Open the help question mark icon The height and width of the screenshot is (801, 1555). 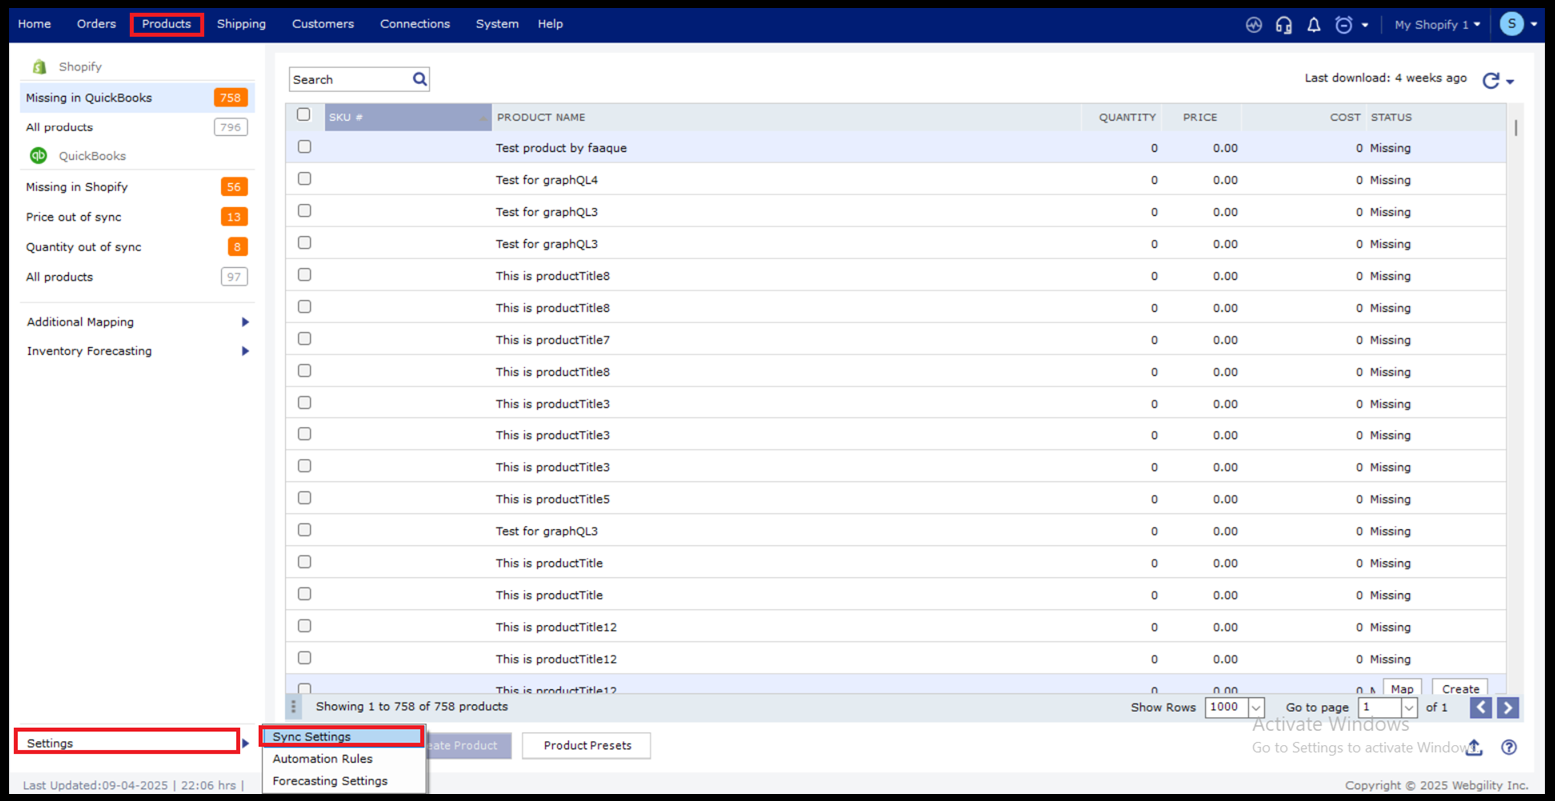pos(1509,748)
